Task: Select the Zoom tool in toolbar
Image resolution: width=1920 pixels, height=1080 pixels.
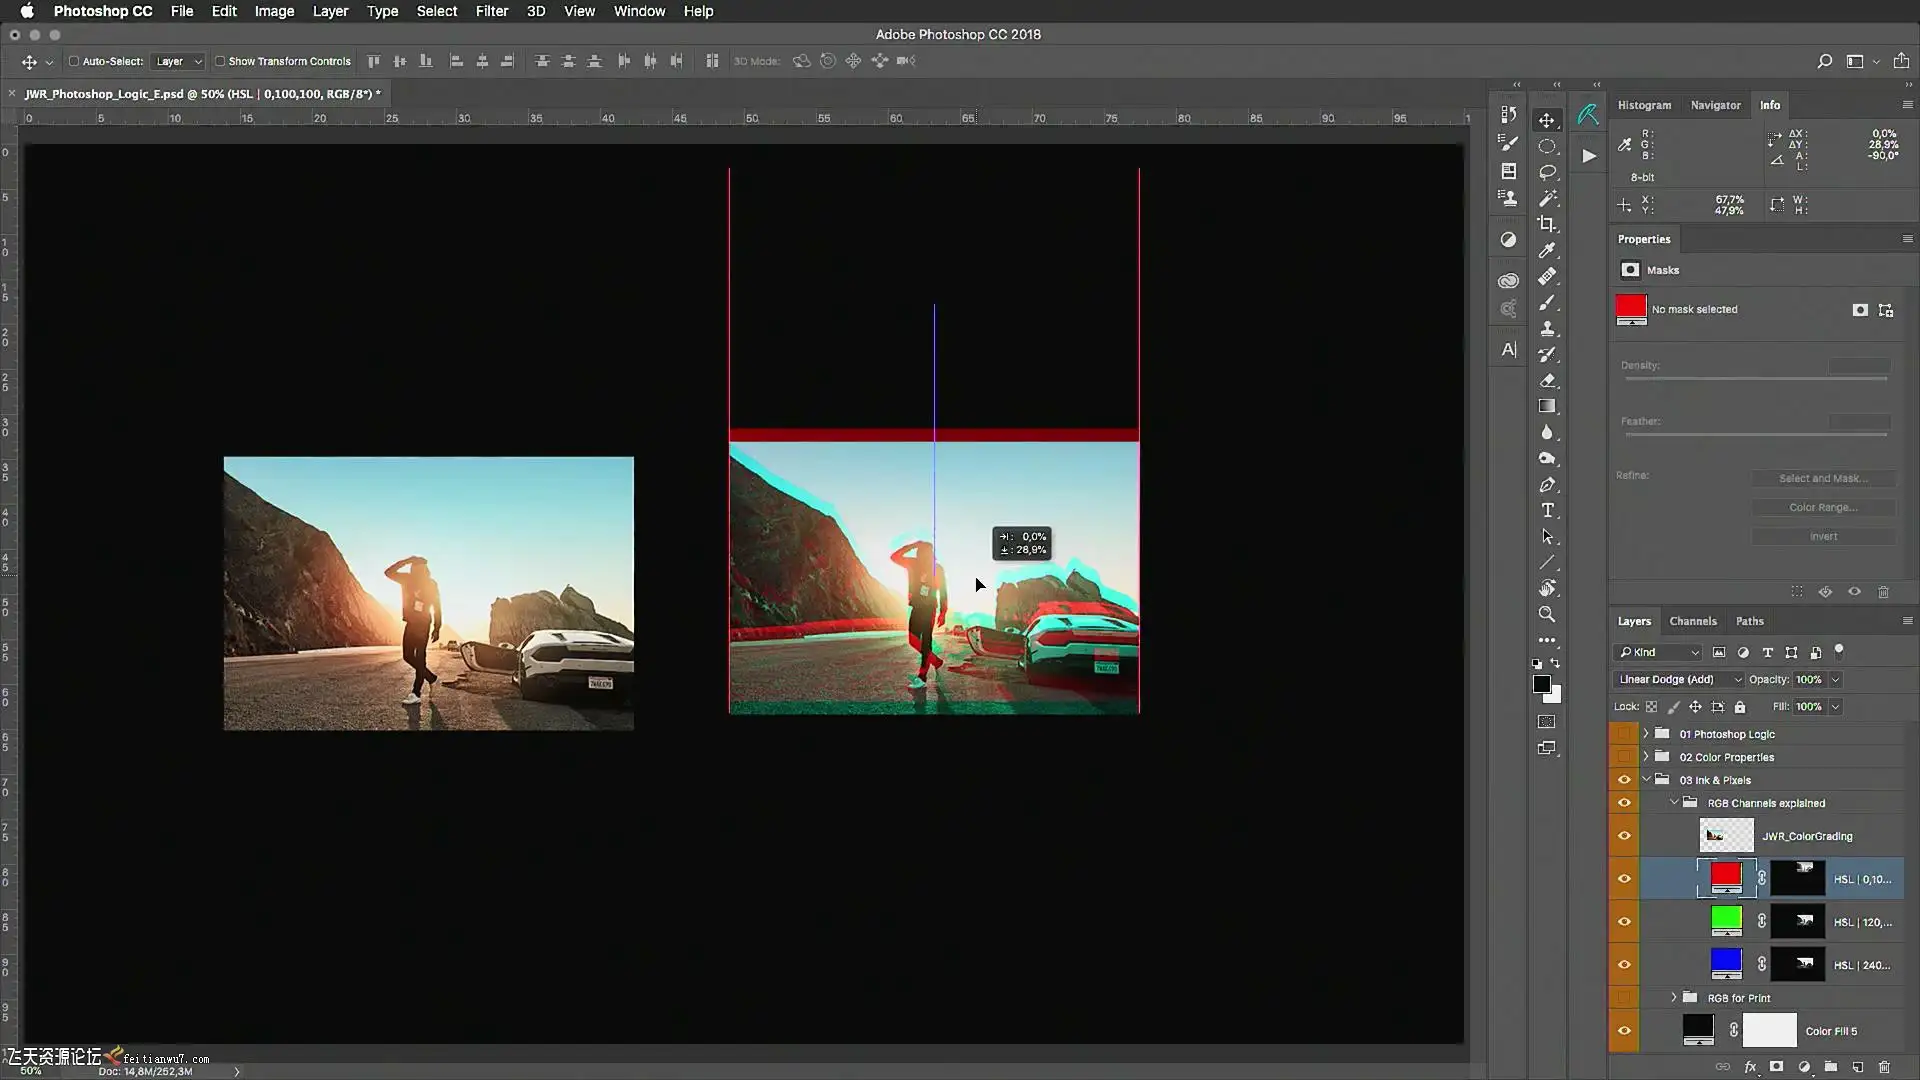Action: (1547, 614)
